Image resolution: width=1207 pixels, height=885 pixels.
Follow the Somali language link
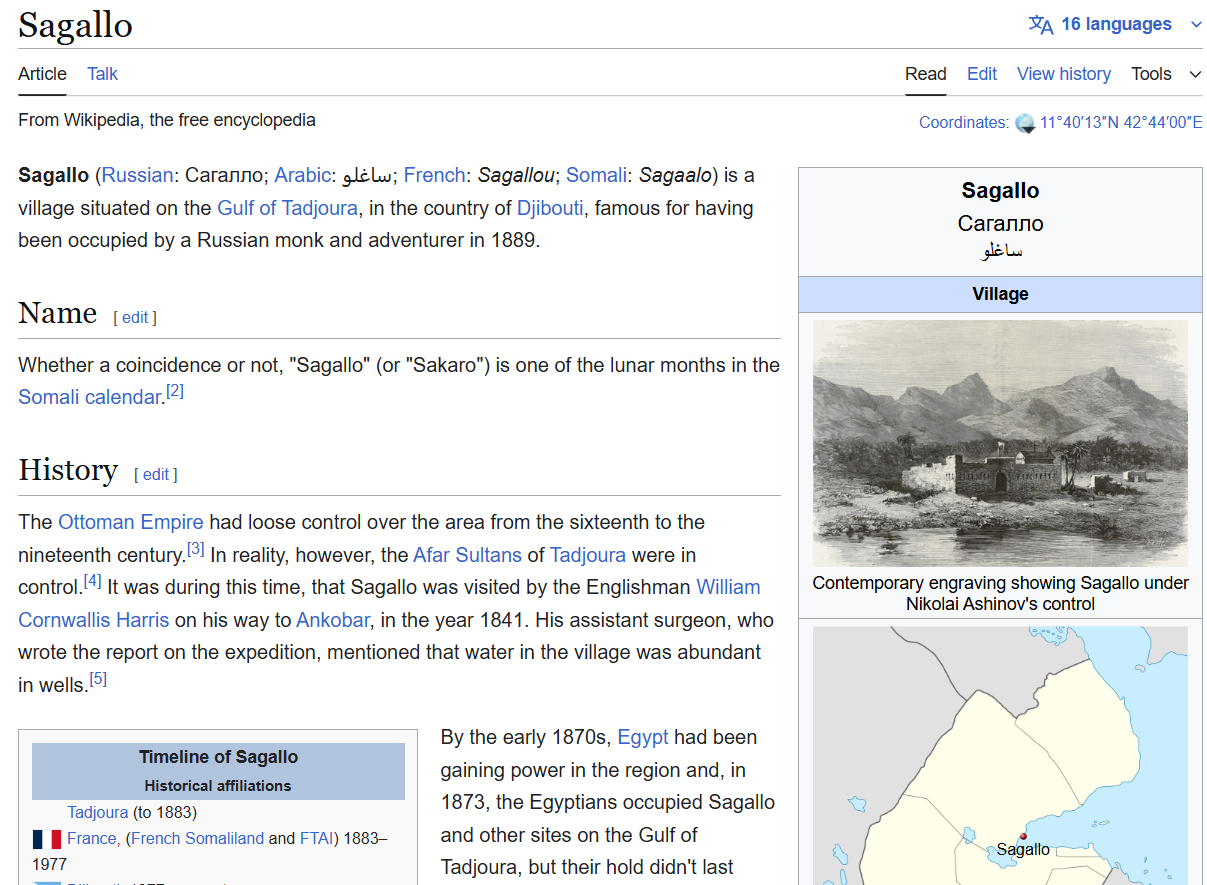coord(596,175)
